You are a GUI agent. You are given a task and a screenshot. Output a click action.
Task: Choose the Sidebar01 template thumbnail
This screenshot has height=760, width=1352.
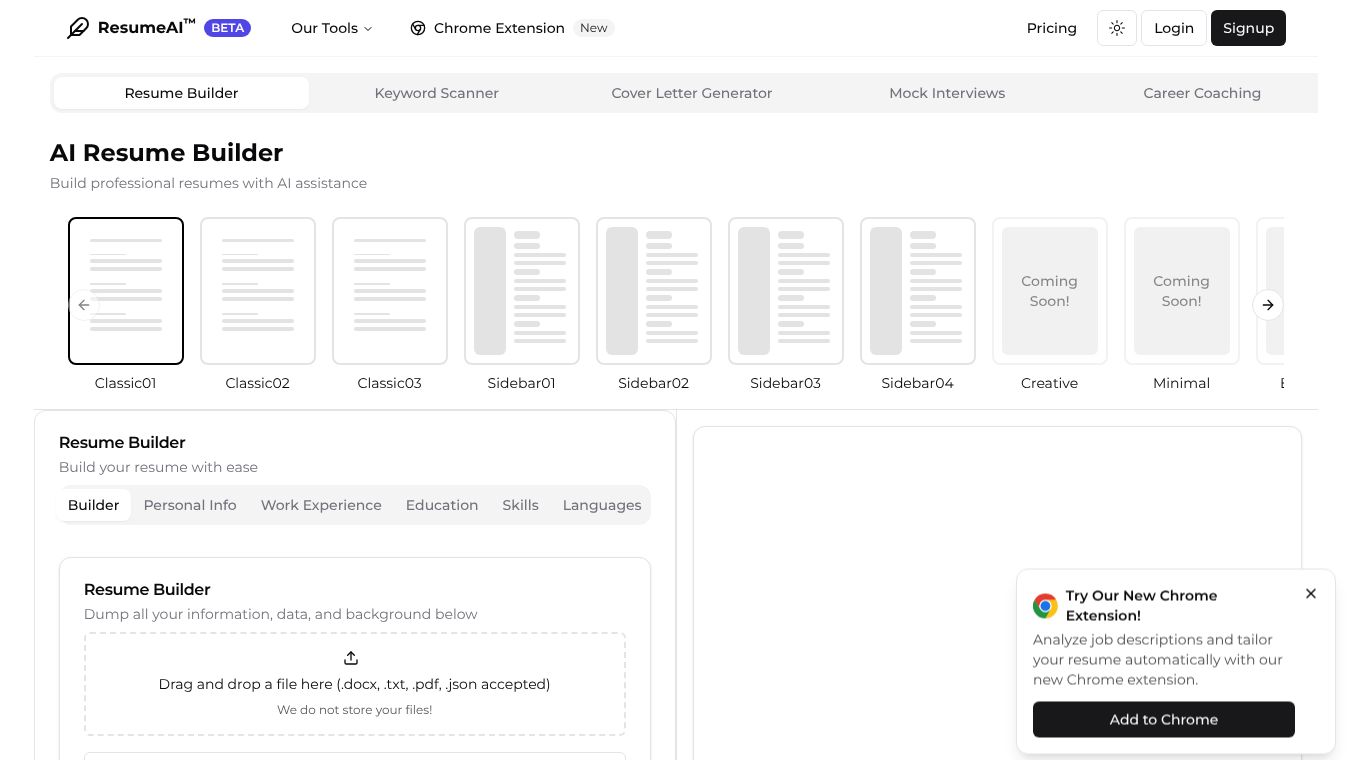pos(522,291)
